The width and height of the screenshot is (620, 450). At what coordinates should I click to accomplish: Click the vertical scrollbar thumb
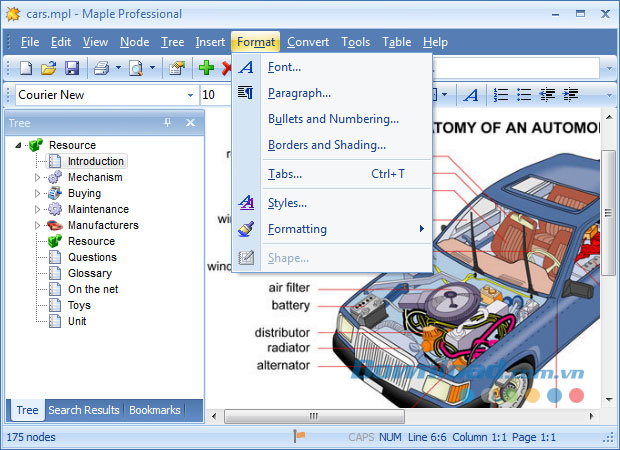[x=609, y=214]
